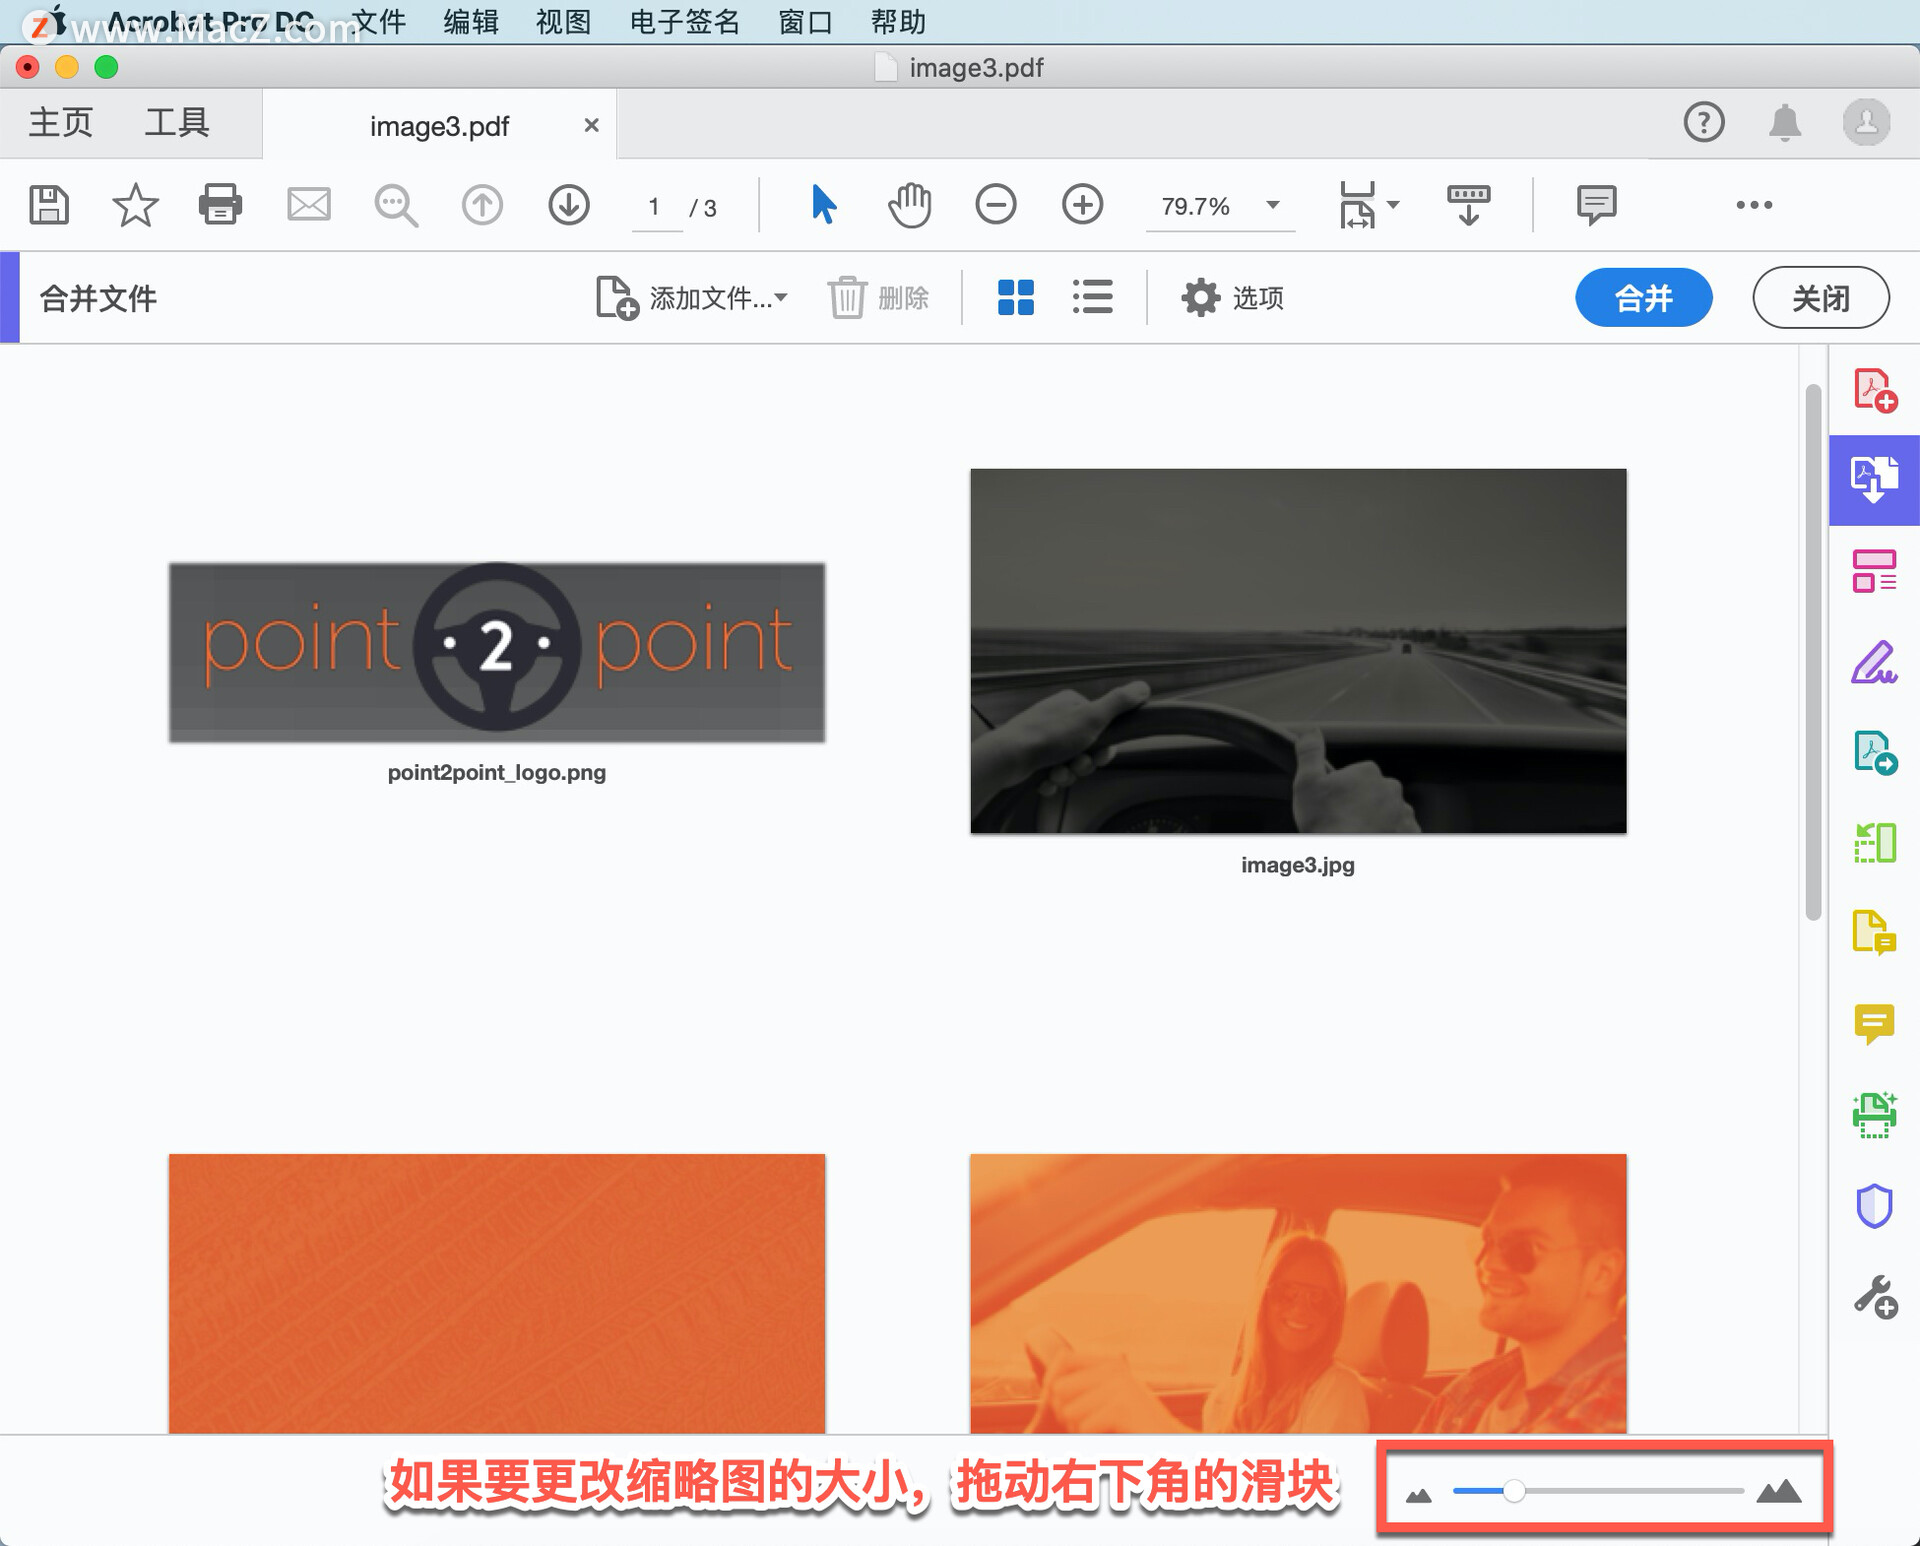The height and width of the screenshot is (1546, 1920).
Task: Go to previous page arrow
Action: click(482, 205)
